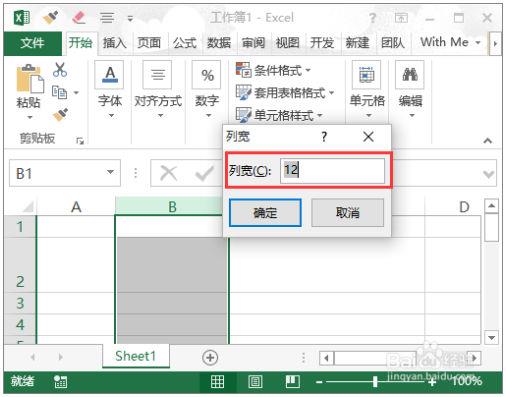The image size is (506, 397).
Task: Click the format painter in clipboard group
Action: (60, 114)
